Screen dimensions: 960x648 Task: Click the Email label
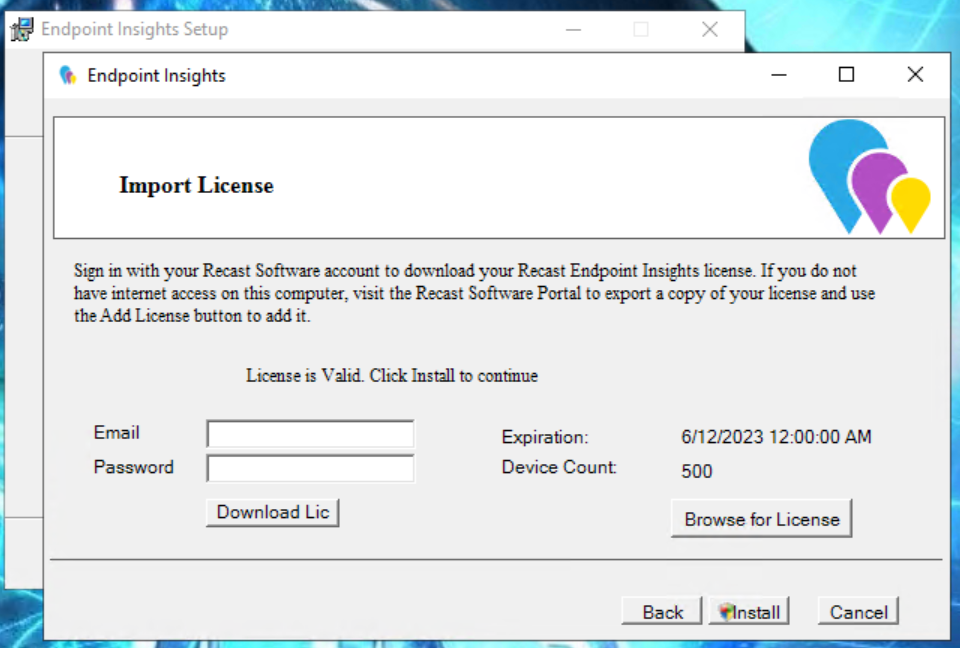[116, 432]
